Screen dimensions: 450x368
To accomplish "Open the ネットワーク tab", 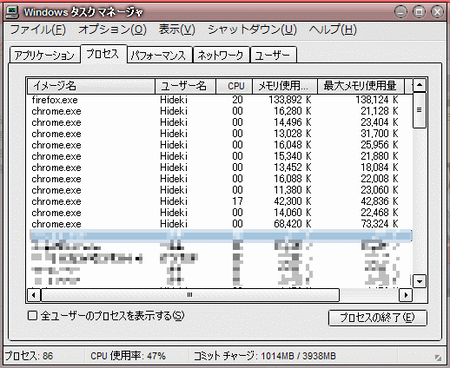I will 221,55.
